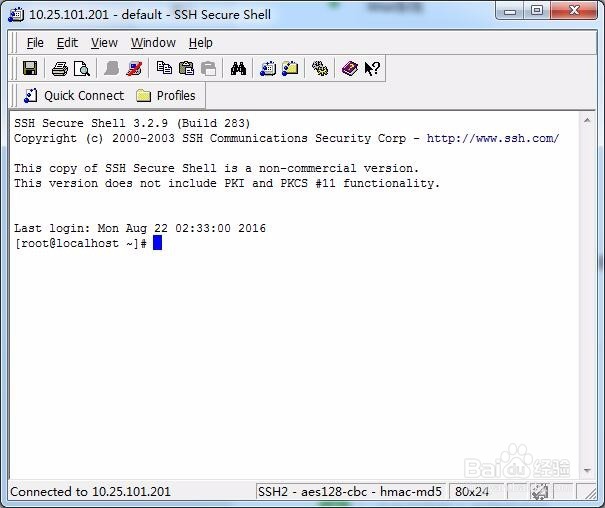605x508 pixels.
Task: Open the File menu
Action: pyautogui.click(x=35, y=43)
